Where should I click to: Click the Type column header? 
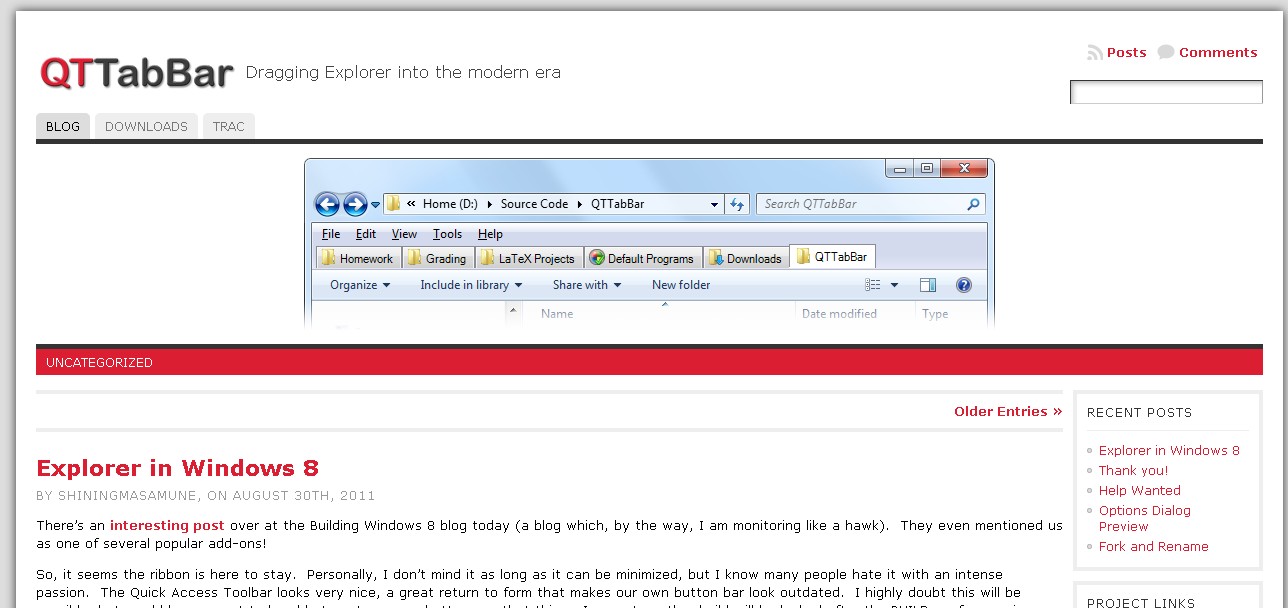click(x=935, y=314)
